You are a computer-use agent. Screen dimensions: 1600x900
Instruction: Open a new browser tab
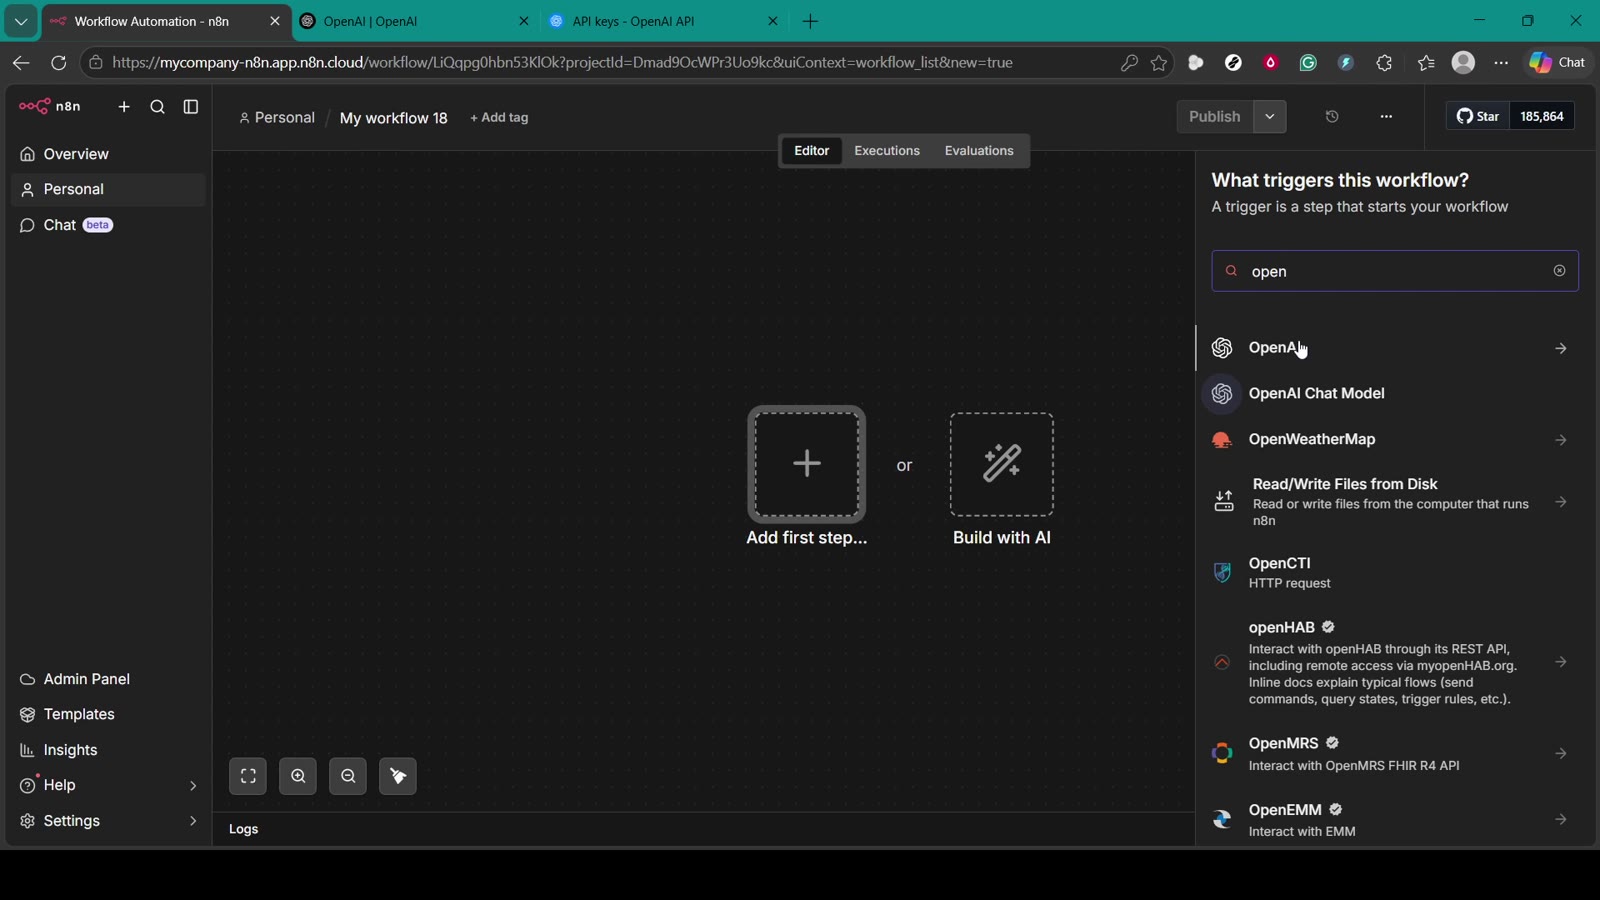811,21
